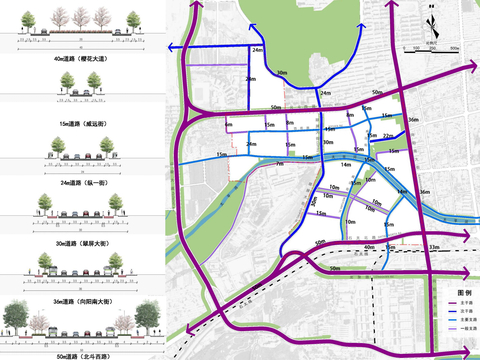480x360 pixels.
Task: Click the 24m道路（纵一街）section caption
Action: click(x=84, y=183)
